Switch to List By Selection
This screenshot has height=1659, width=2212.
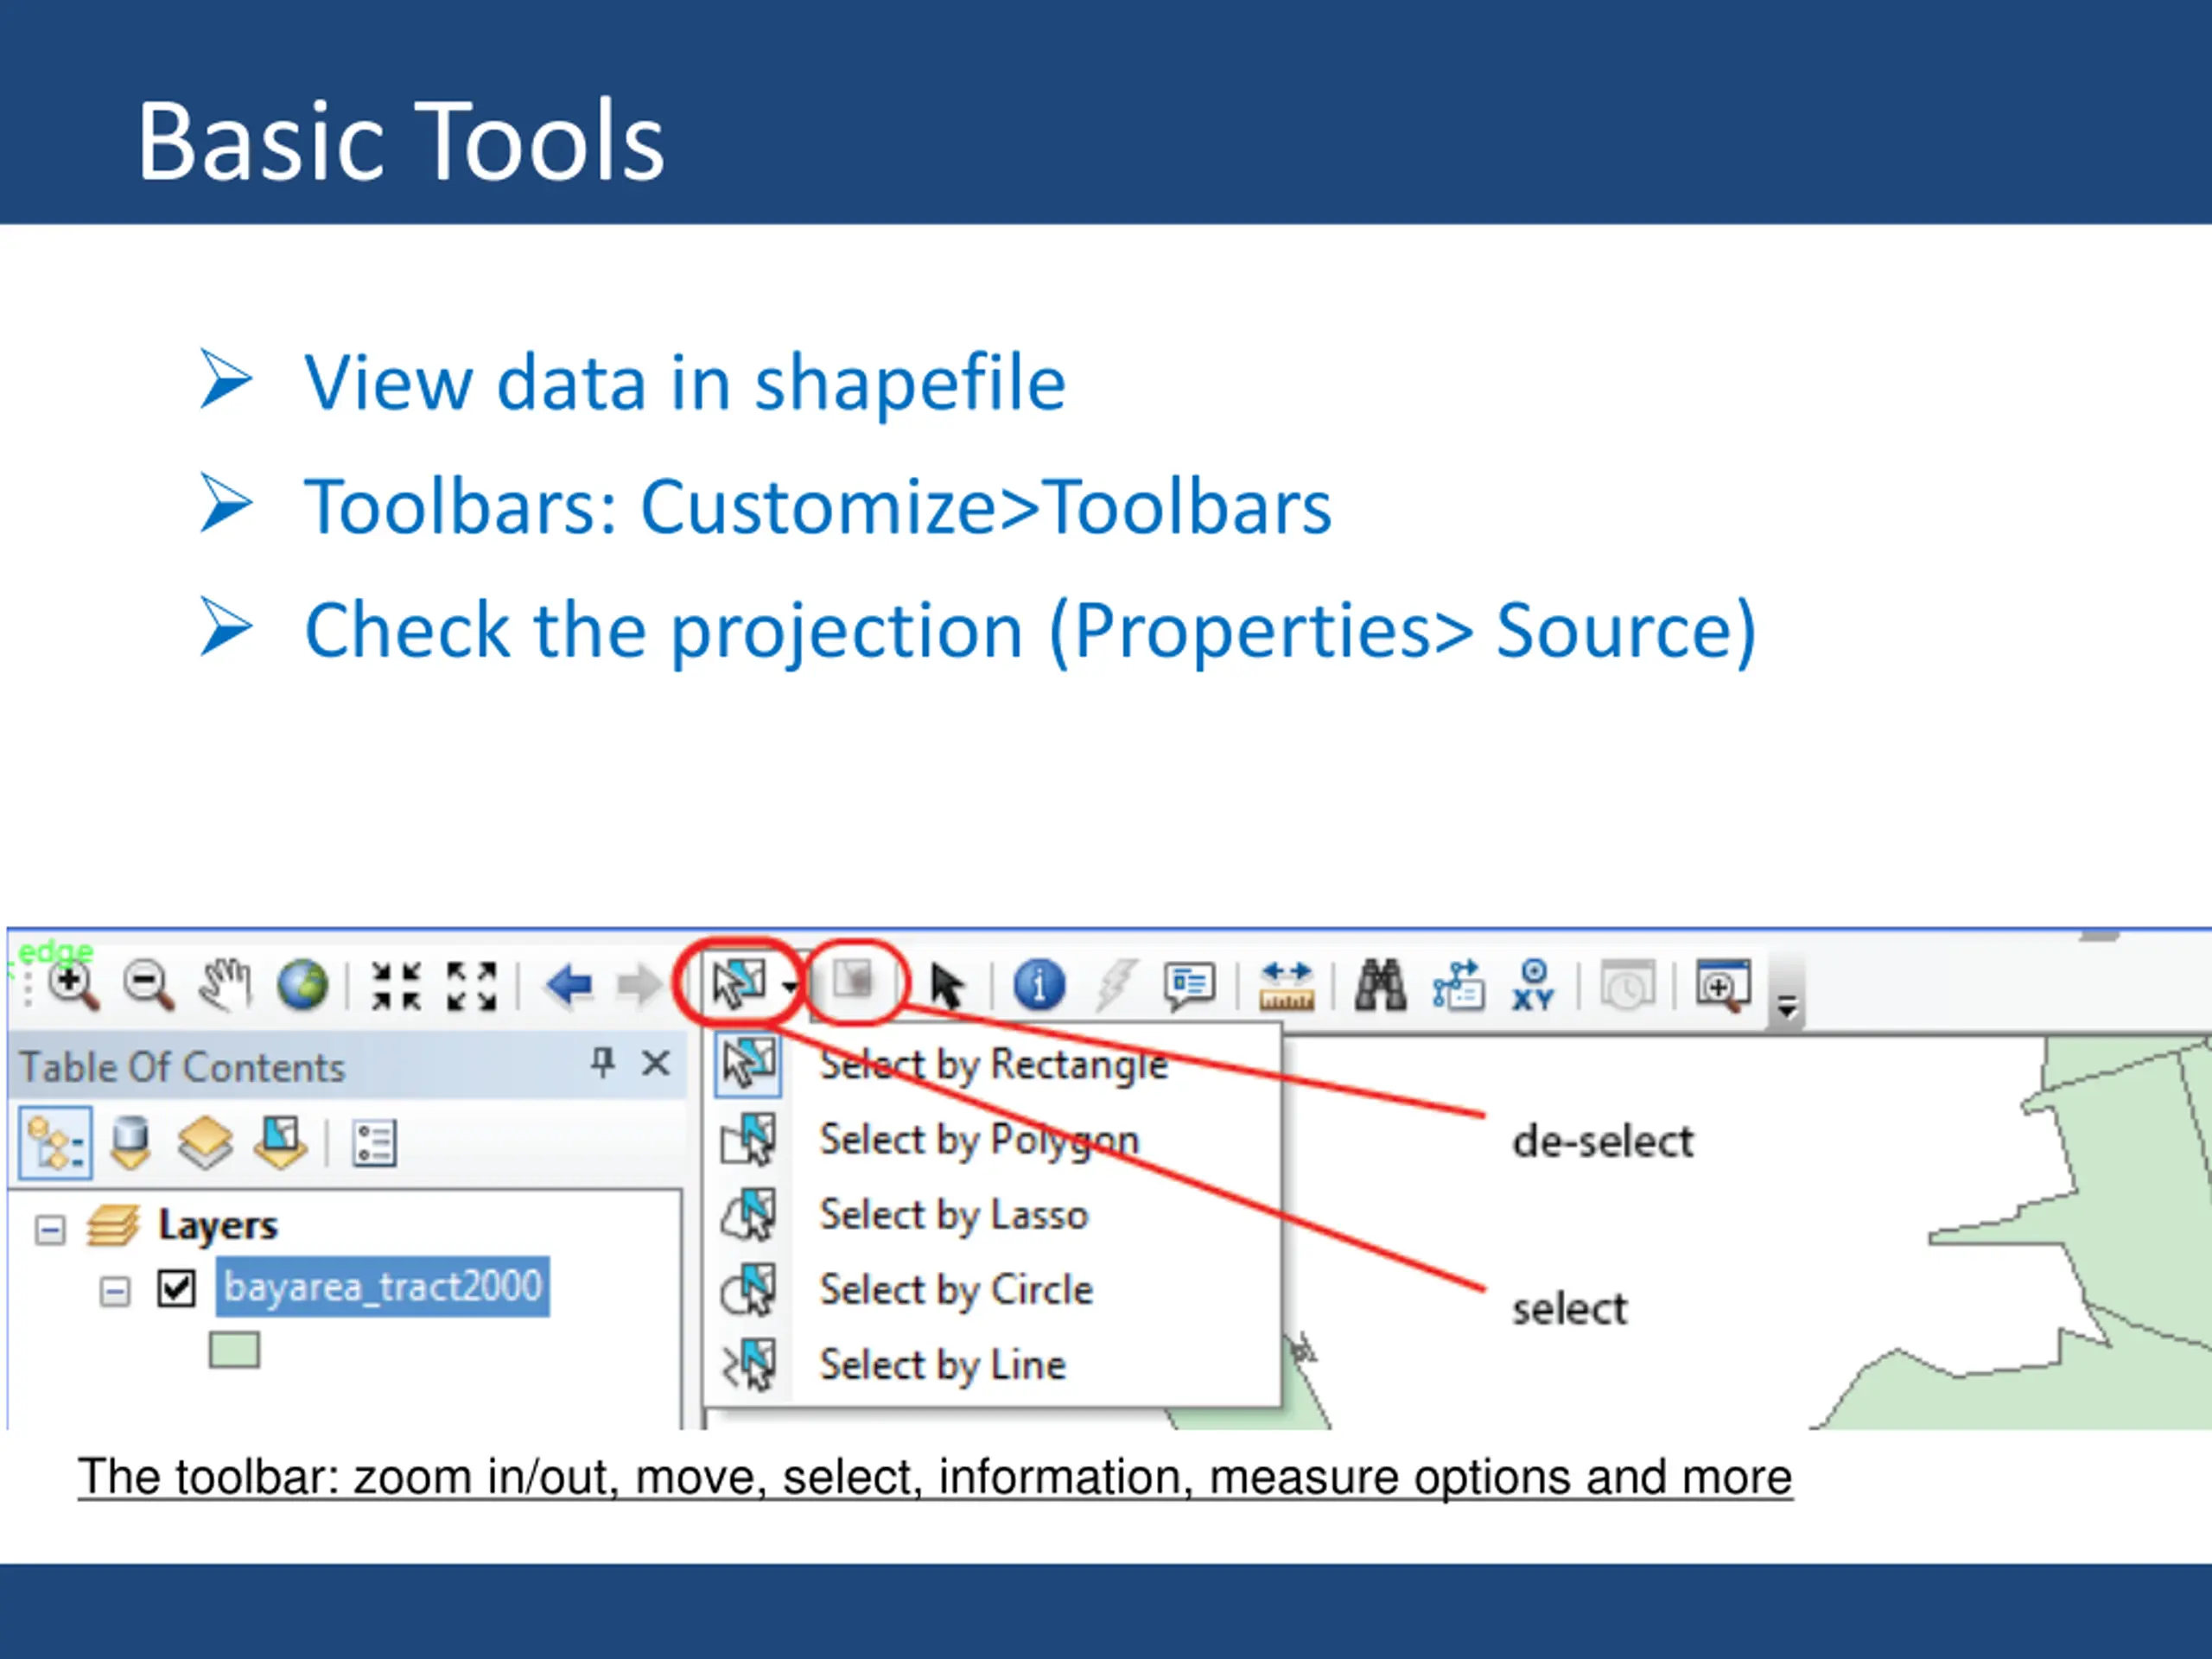[280, 1143]
